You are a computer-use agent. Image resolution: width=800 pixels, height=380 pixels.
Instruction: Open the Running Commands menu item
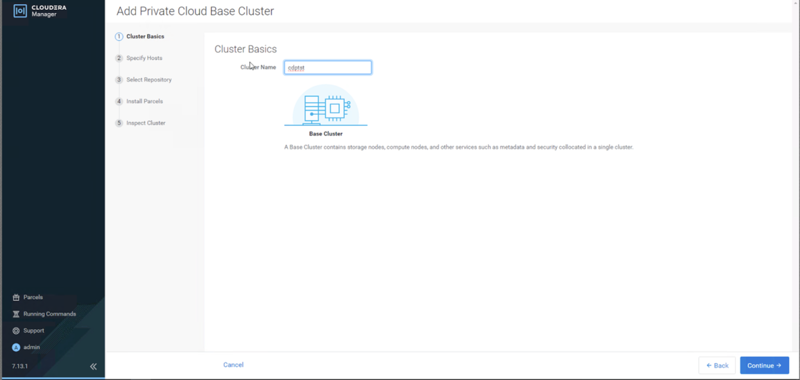(44, 314)
